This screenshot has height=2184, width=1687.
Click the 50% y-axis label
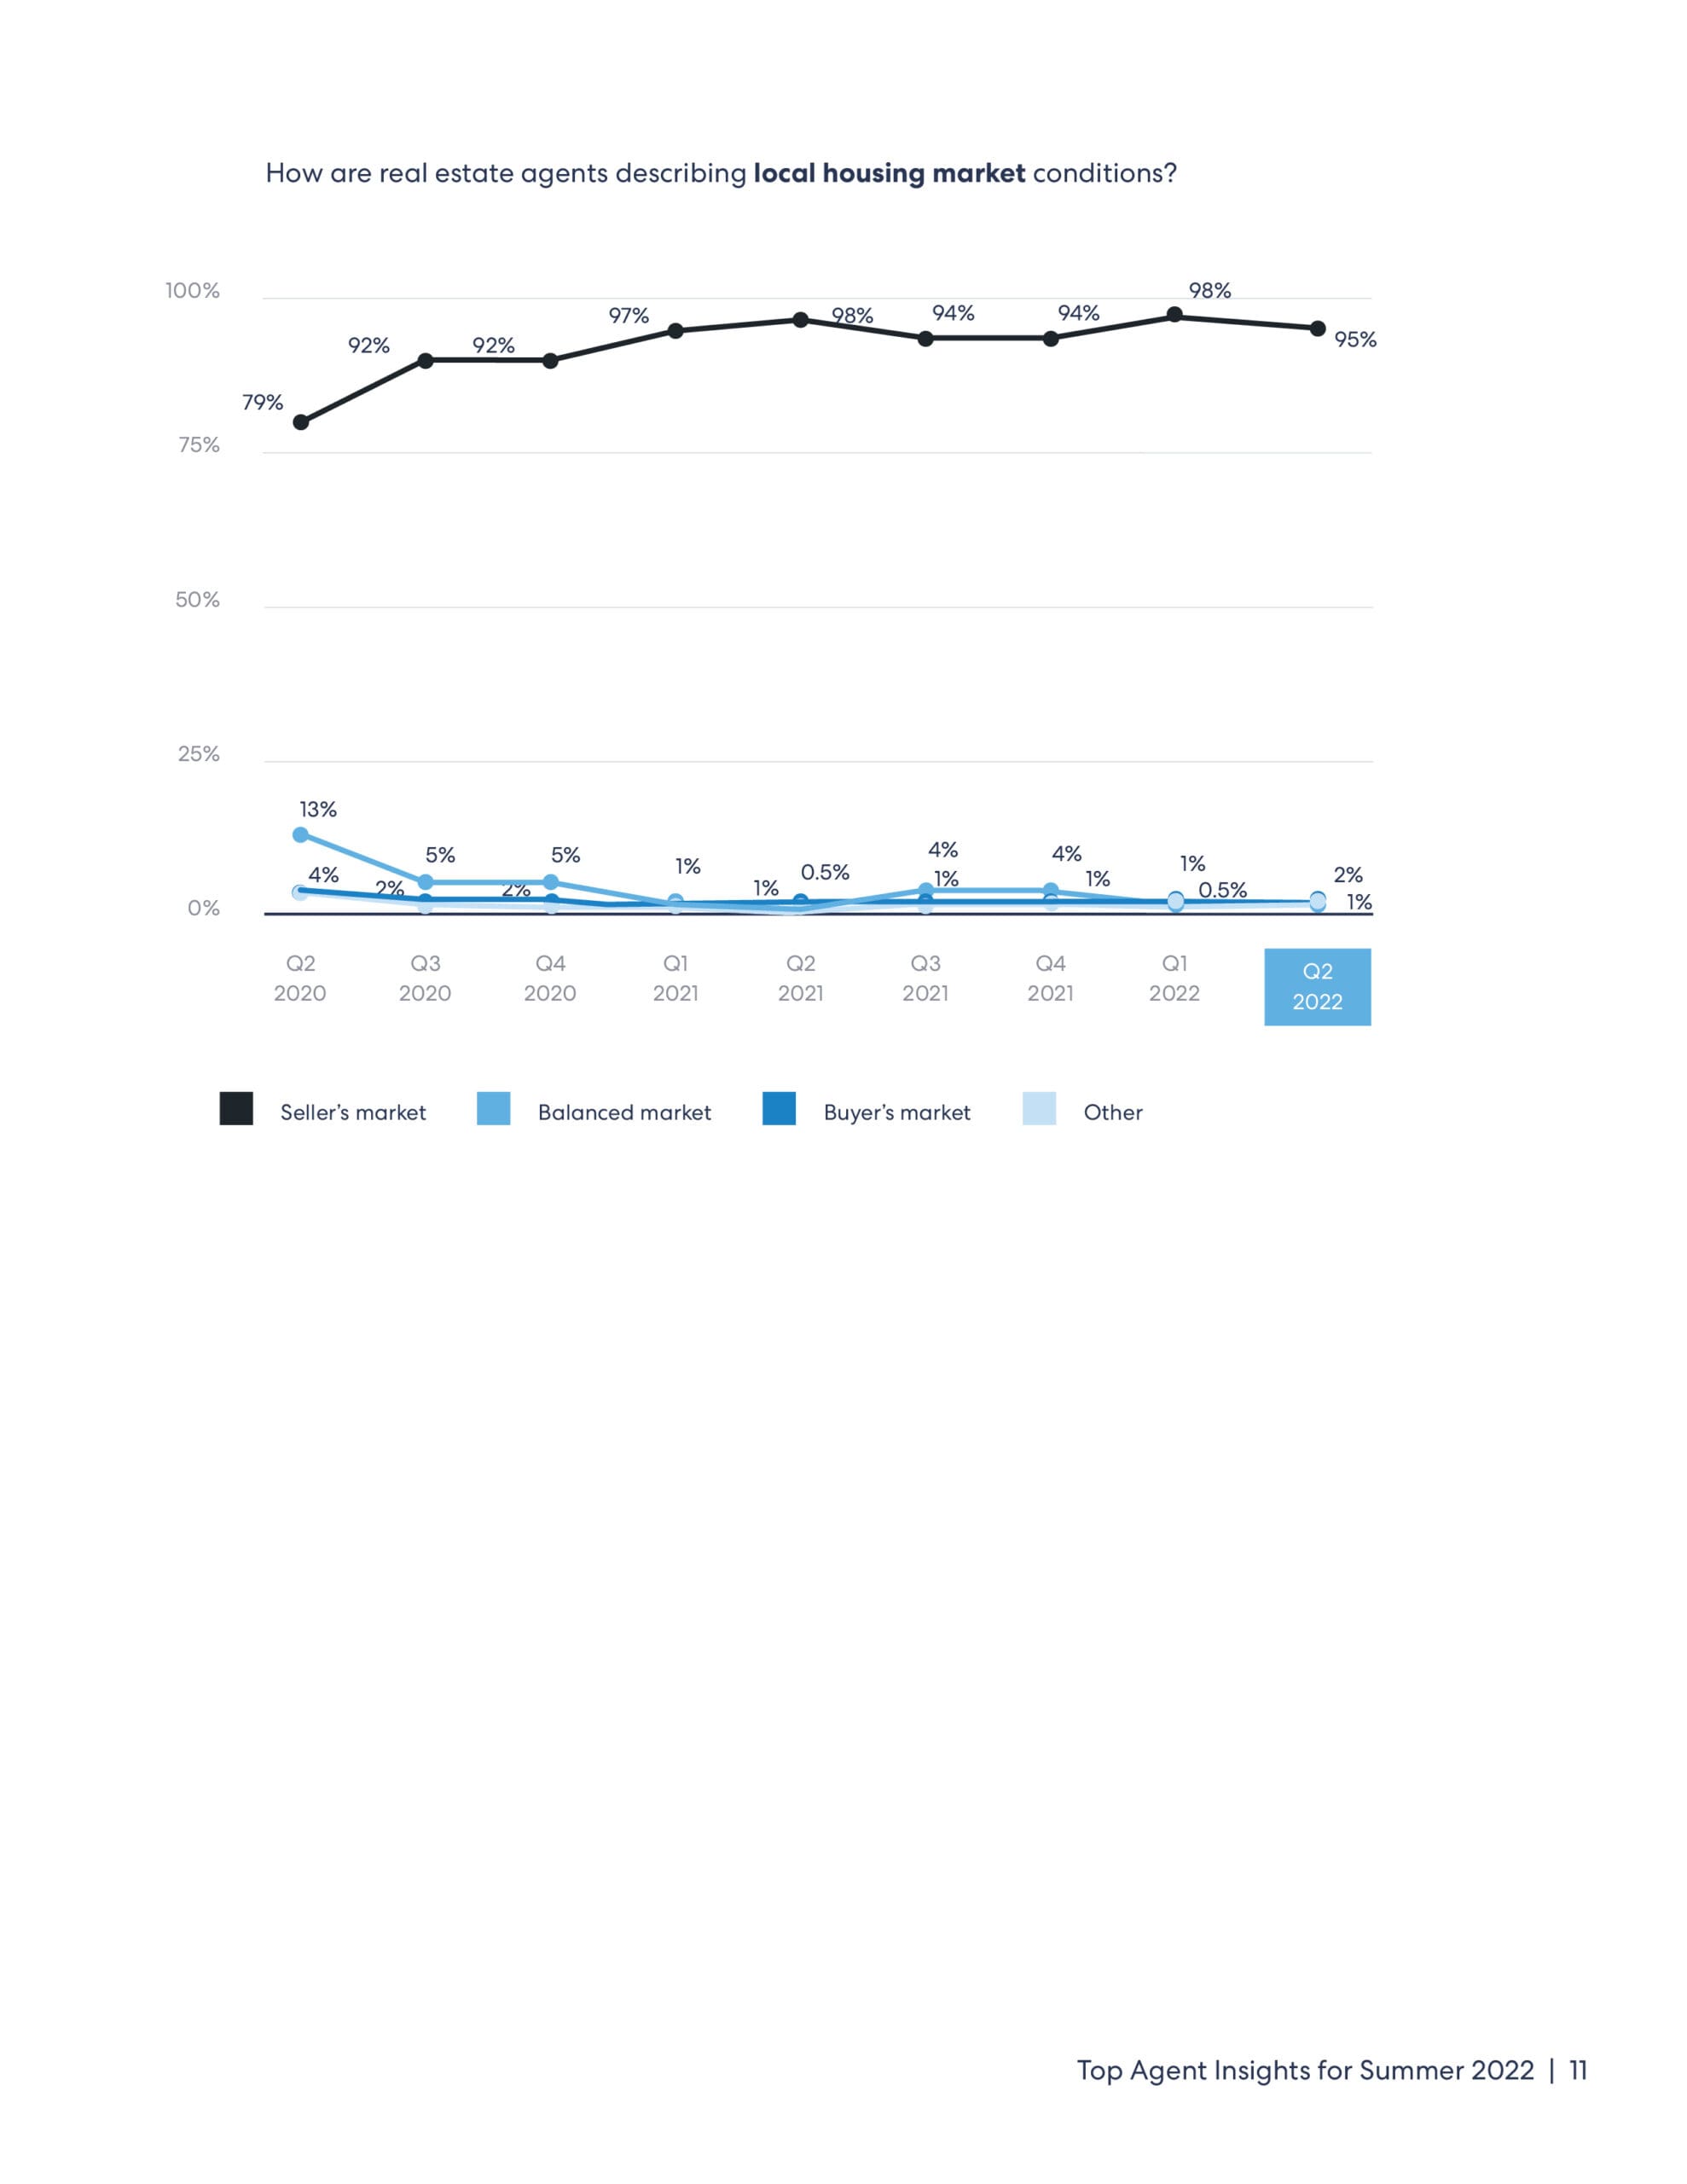[x=197, y=600]
